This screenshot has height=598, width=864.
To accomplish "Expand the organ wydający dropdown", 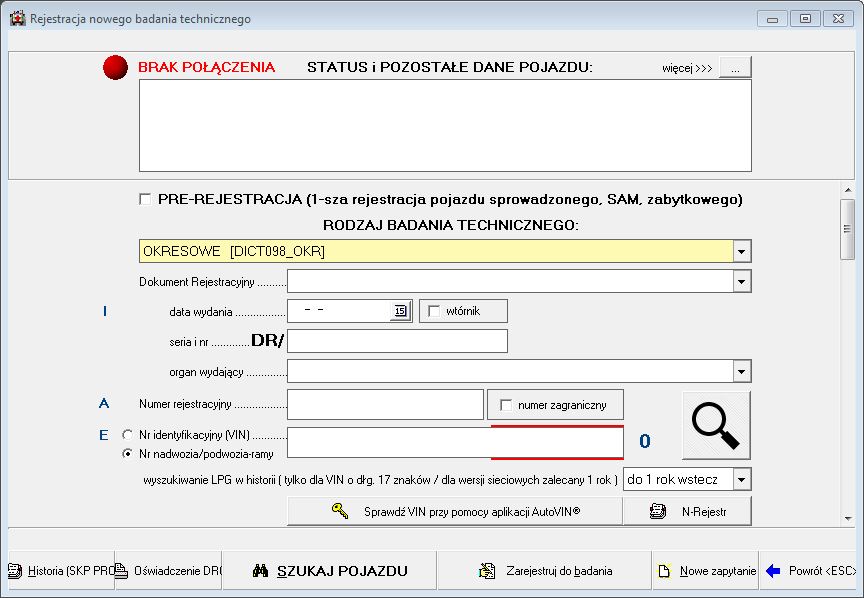I will (741, 371).
